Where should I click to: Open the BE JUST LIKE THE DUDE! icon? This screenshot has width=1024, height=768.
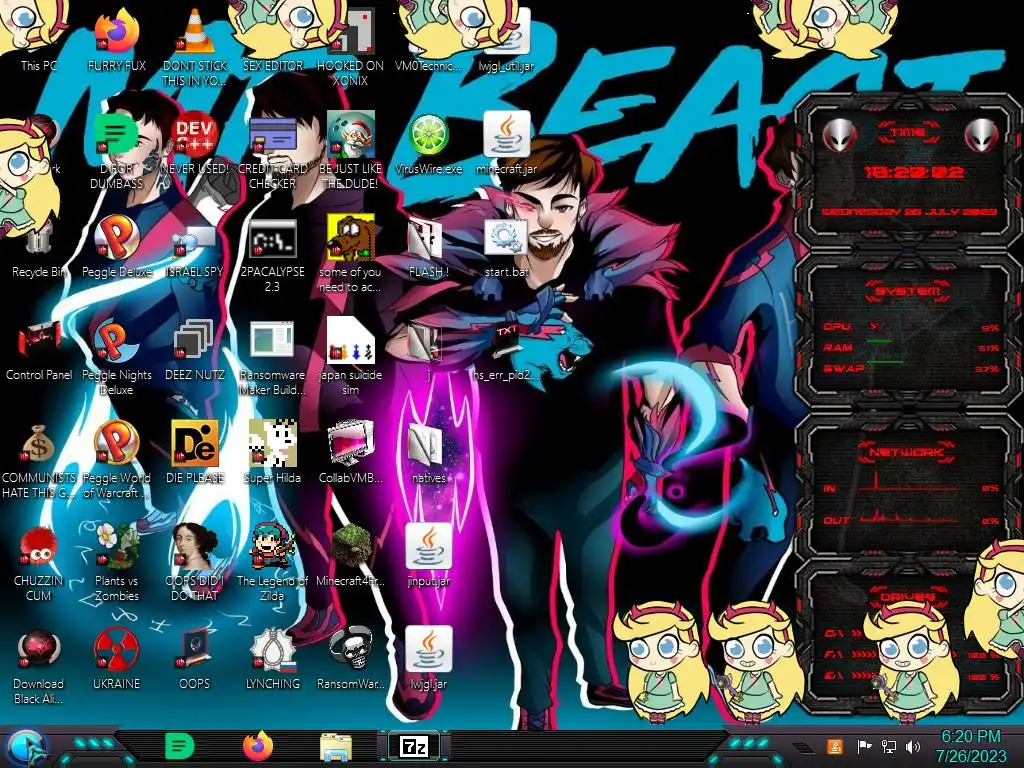point(351,152)
